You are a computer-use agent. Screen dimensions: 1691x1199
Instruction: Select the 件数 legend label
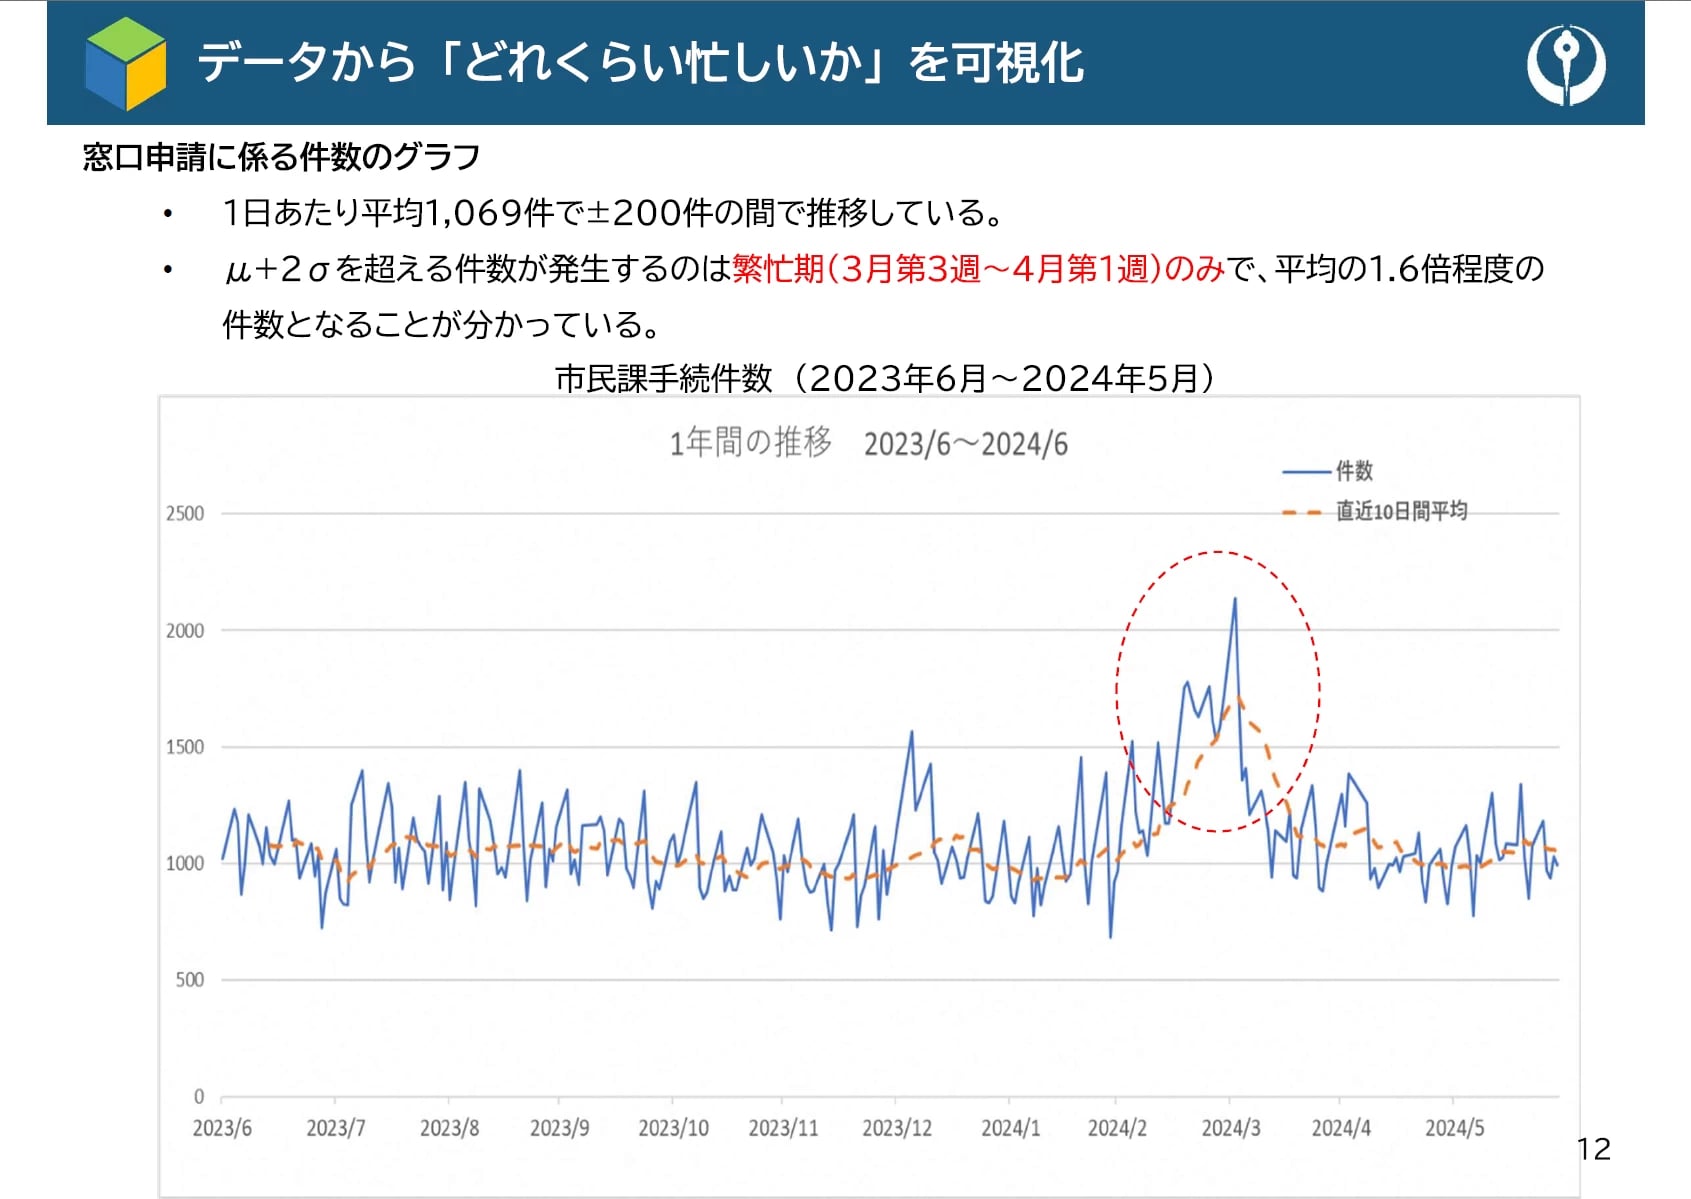(1354, 471)
